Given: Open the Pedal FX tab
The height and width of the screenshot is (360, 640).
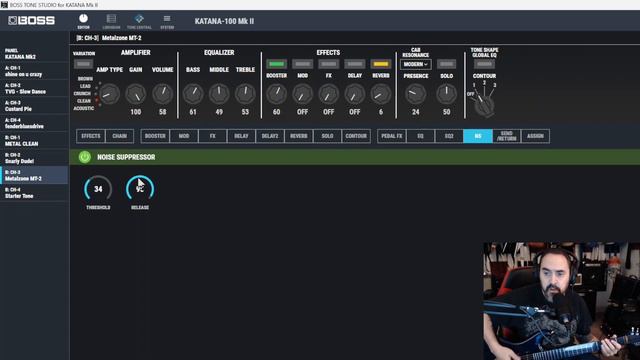Looking at the screenshot, I should 392,136.
